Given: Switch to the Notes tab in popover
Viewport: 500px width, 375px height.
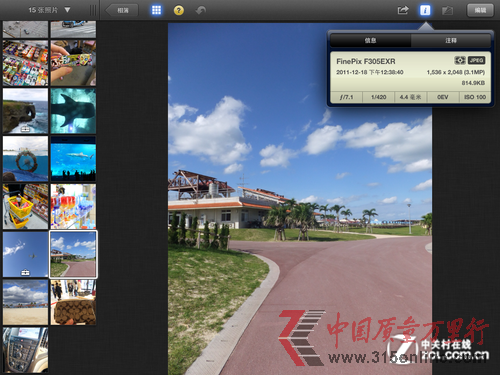Looking at the screenshot, I should click(x=451, y=40).
